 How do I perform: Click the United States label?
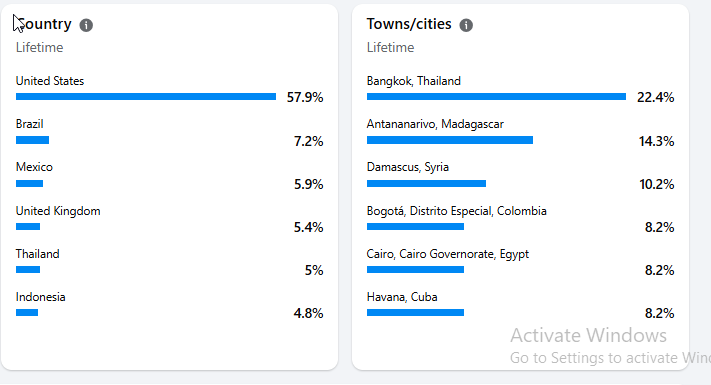[50, 81]
